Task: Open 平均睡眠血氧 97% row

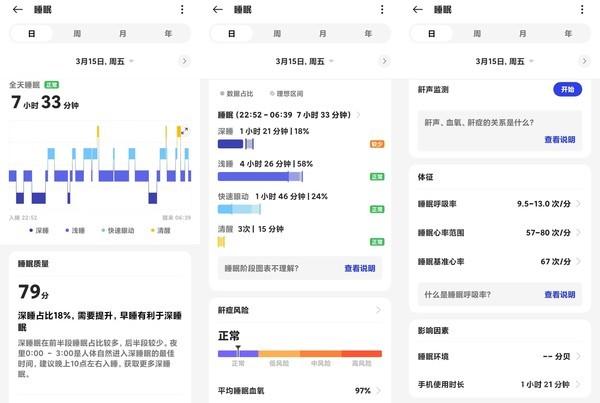Action: (300, 390)
